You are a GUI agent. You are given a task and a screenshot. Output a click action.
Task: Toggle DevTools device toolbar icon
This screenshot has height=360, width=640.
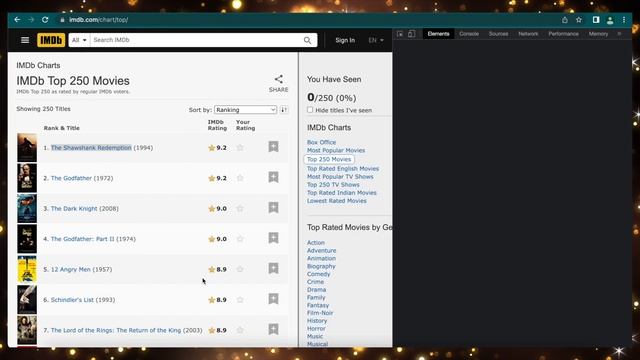coord(411,34)
